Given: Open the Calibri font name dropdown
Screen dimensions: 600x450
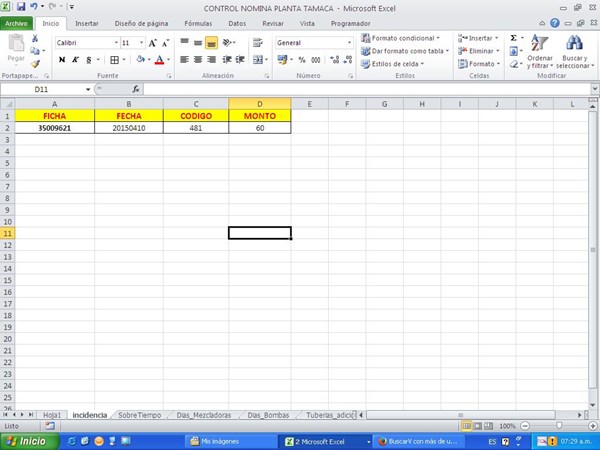Looking at the screenshot, I should click(116, 43).
